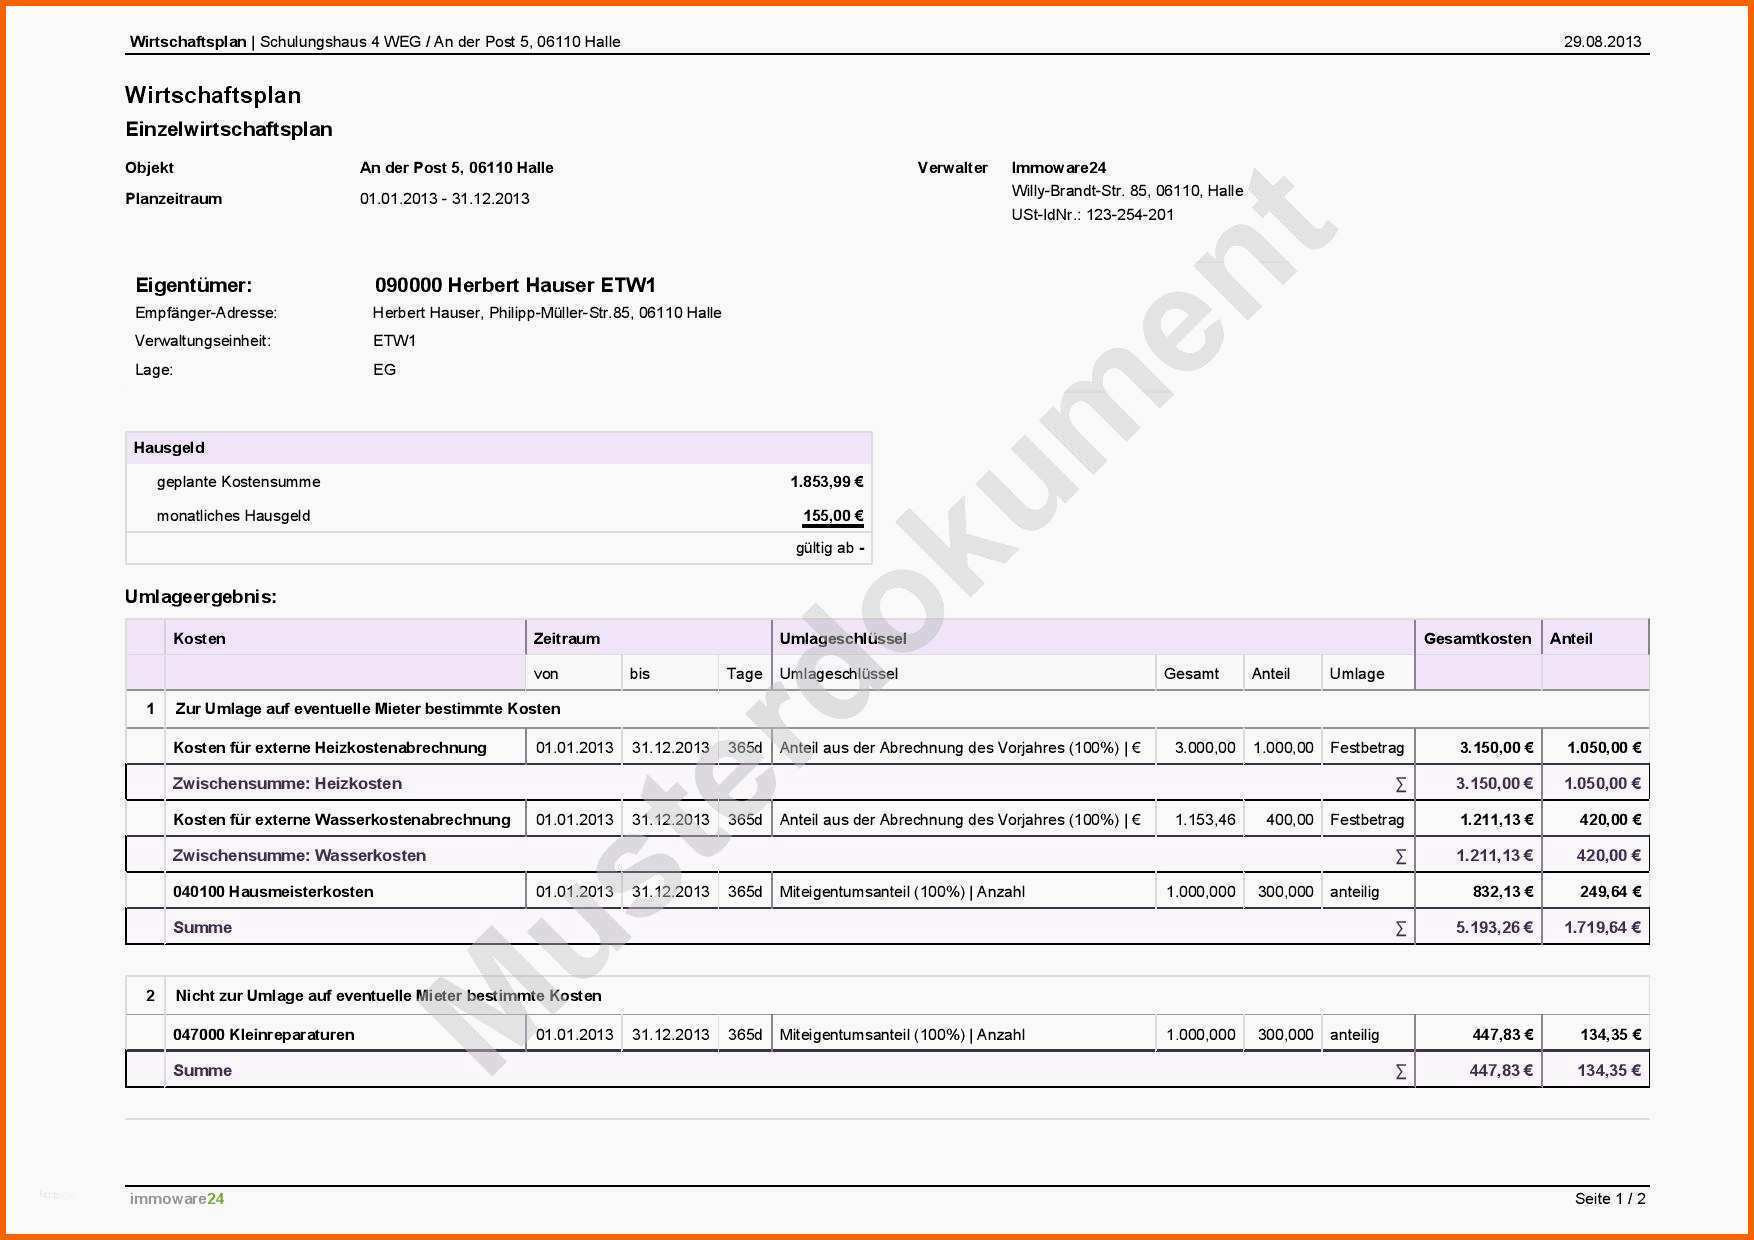Click the 'monatliches Hausgeld' row label
The image size is (1754, 1240).
pos(234,516)
